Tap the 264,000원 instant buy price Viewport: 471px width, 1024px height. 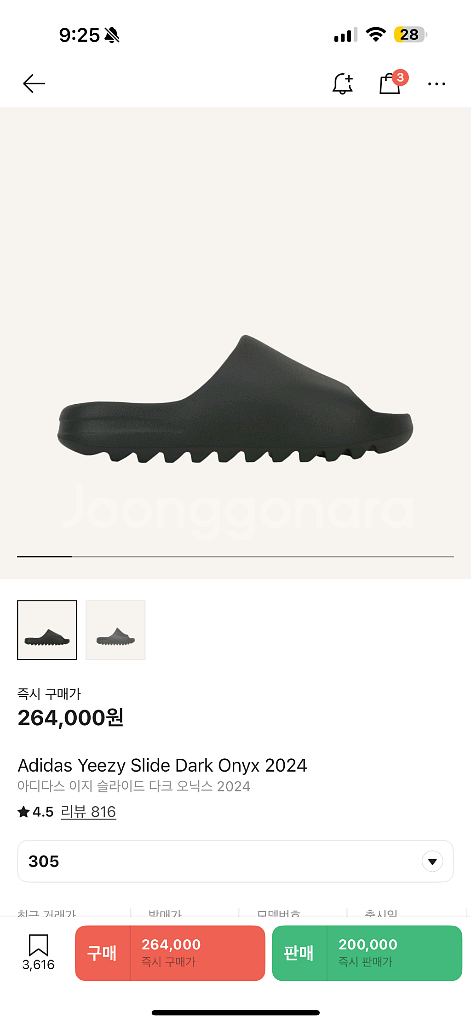pos(71,718)
